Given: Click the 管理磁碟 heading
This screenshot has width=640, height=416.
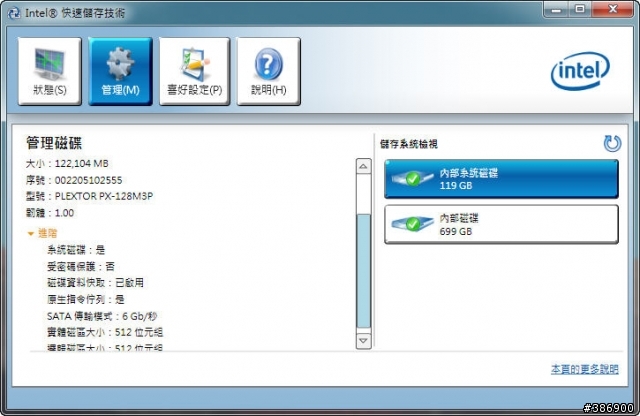Looking at the screenshot, I should pos(54,143).
